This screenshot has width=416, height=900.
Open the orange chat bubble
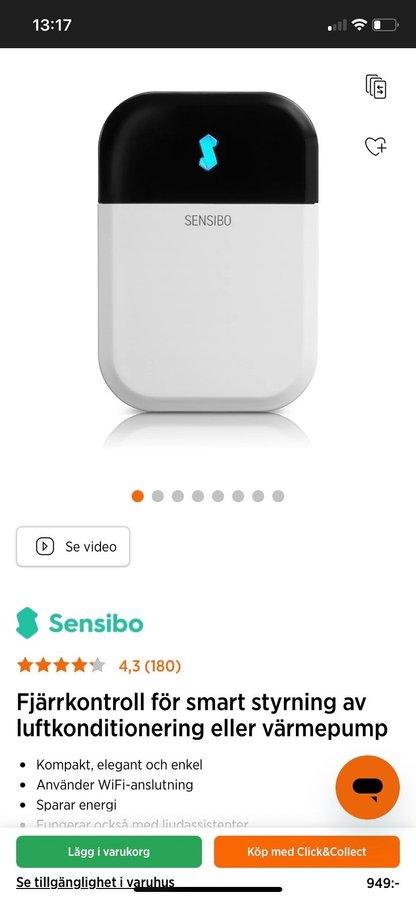[367, 787]
